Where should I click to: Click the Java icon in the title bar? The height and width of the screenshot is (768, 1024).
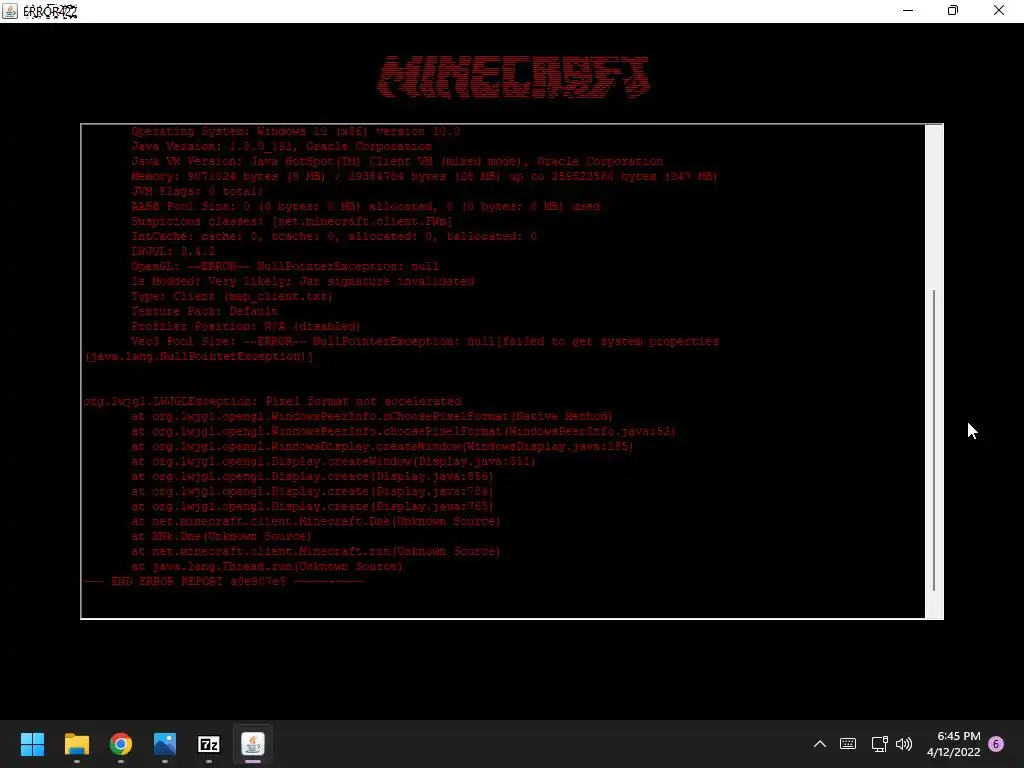click(10, 10)
